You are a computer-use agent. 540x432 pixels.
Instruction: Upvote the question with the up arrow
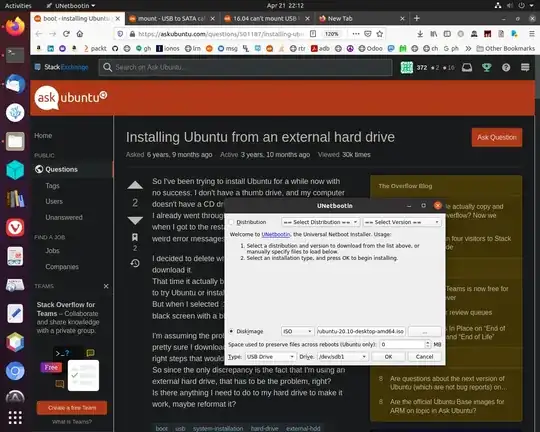[x=135, y=185]
